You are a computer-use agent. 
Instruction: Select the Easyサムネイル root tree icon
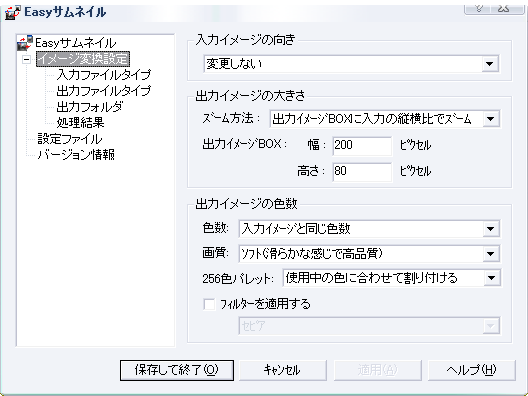(x=25, y=43)
